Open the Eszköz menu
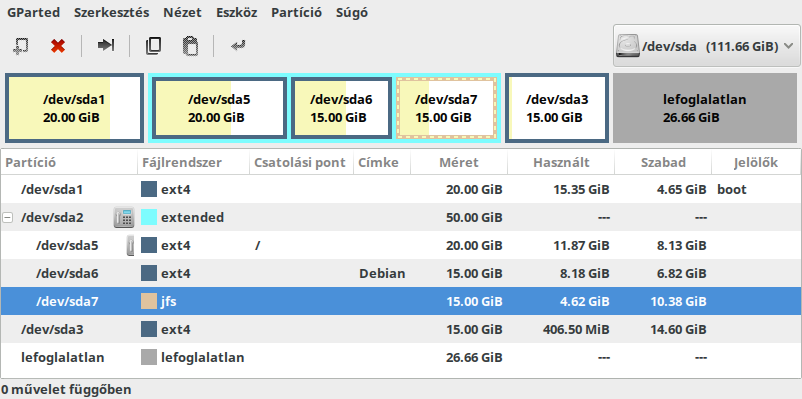Viewport: 802px width, 399px height. [x=236, y=13]
